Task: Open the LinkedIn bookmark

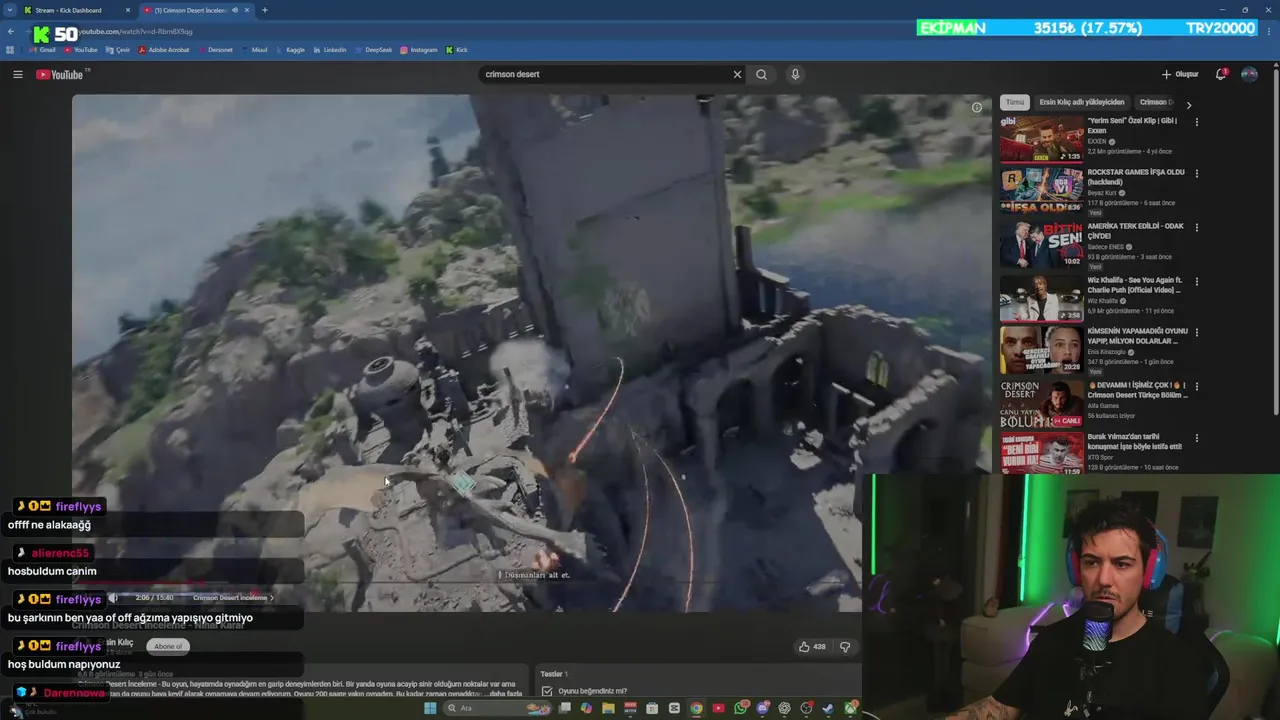Action: (330, 50)
